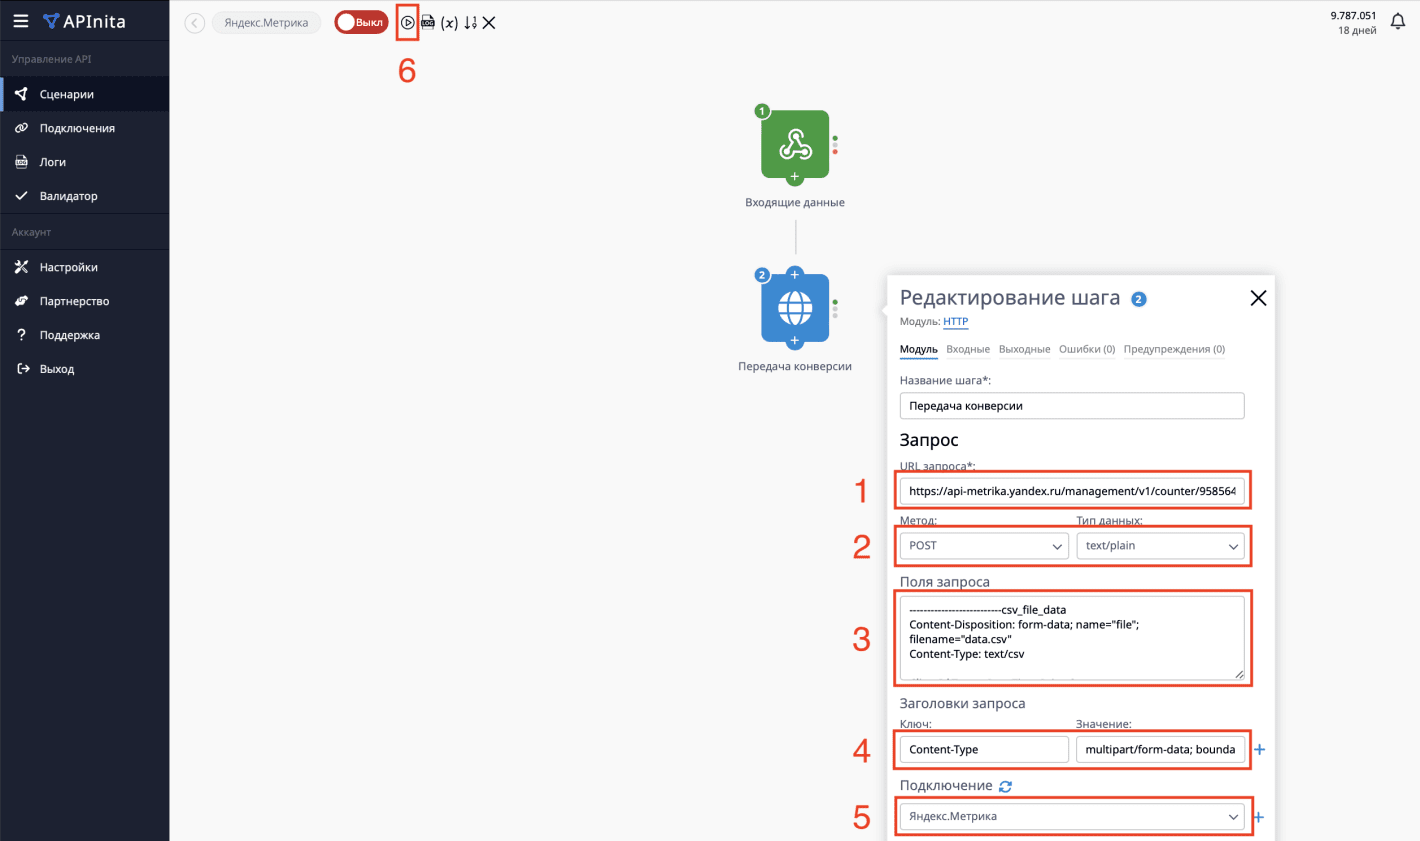The image size is (1420, 841).
Task: Open the variables (x) icon
Action: [x=449, y=22]
